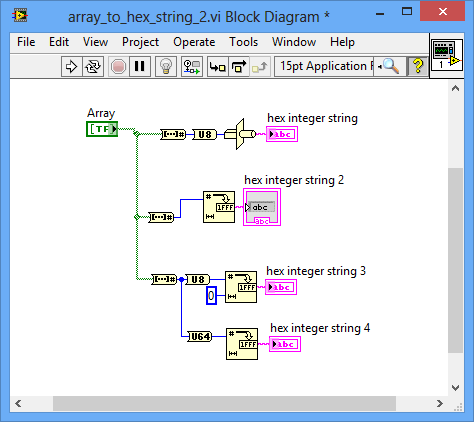Click the 'hex integer string' top label
Image resolution: width=474 pixels, height=422 pixels.
[x=312, y=118]
